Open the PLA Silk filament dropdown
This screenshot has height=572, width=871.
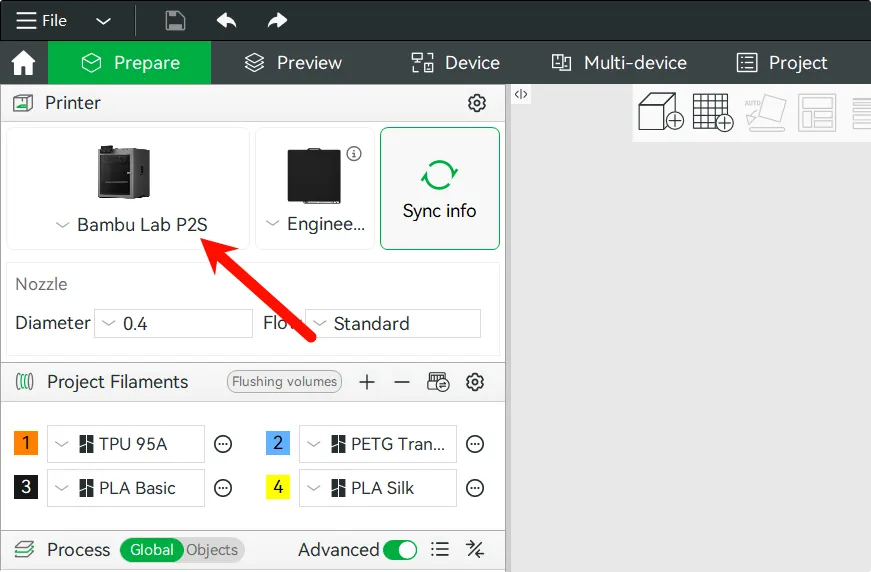378,488
